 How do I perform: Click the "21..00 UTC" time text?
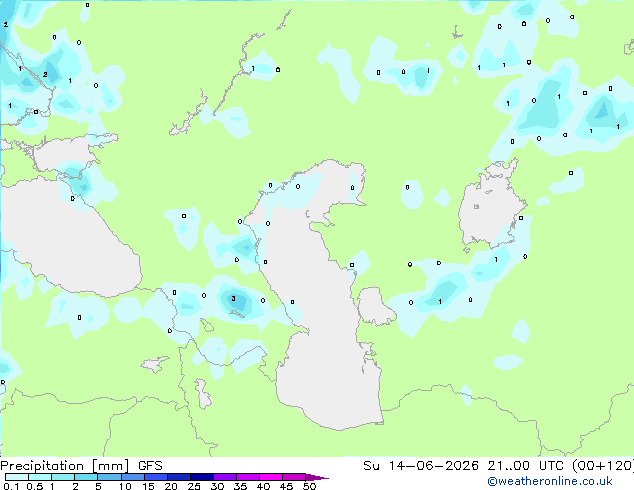click(x=525, y=466)
